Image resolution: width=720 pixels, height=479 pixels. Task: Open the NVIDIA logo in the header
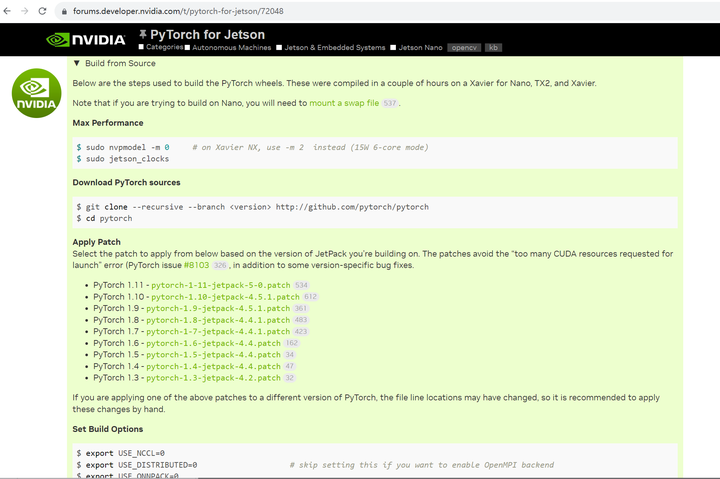(86, 40)
